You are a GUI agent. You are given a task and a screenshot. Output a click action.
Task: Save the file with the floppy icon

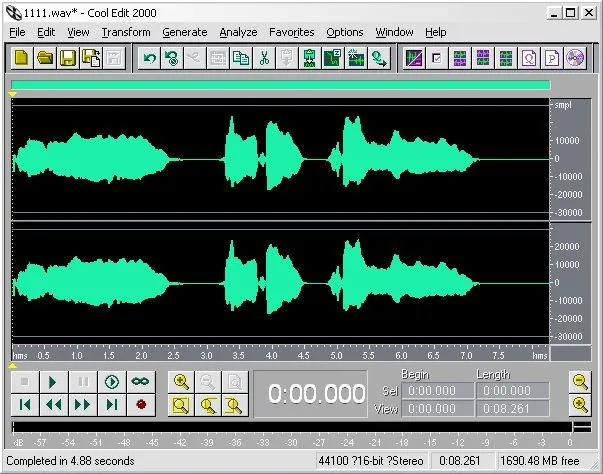(68, 58)
